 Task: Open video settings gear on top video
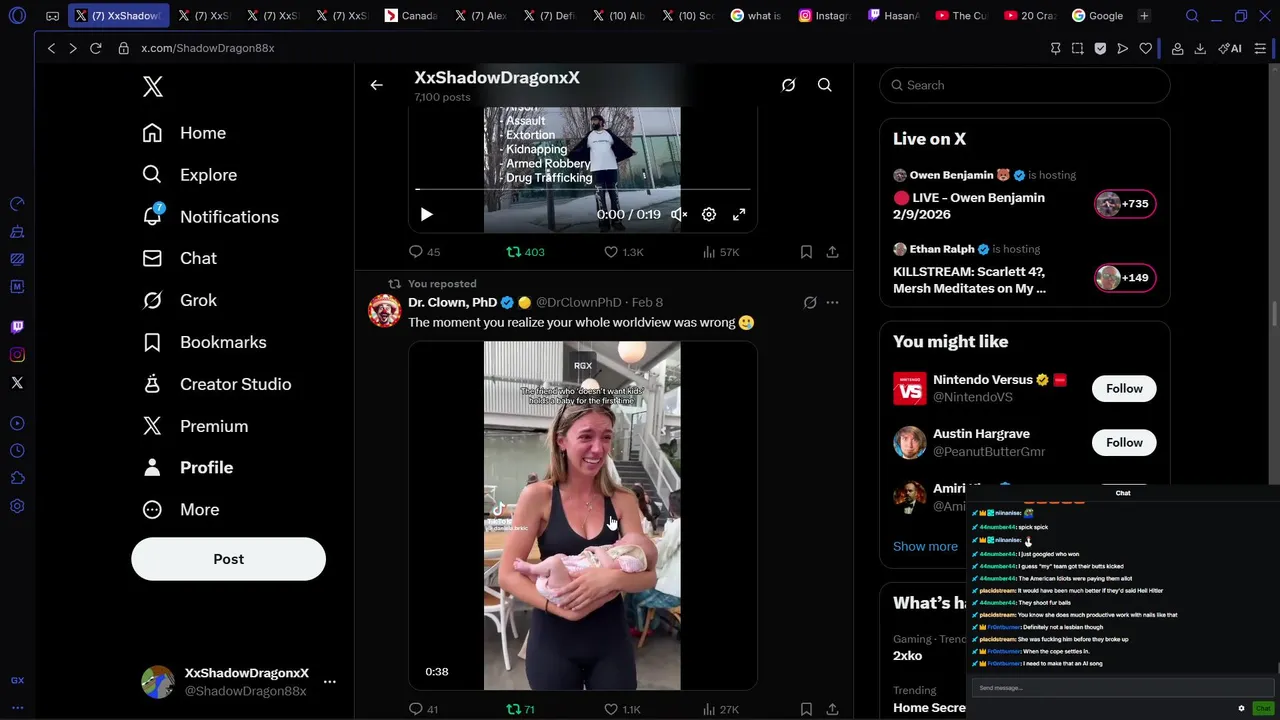coord(709,214)
